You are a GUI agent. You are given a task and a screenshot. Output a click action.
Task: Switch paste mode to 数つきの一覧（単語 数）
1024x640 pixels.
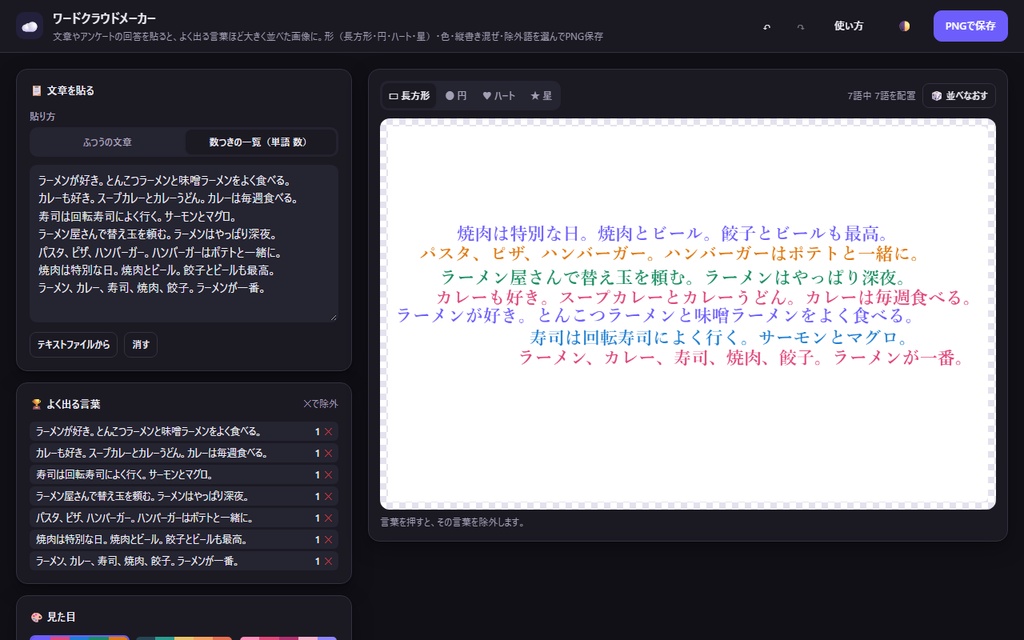click(x=259, y=142)
